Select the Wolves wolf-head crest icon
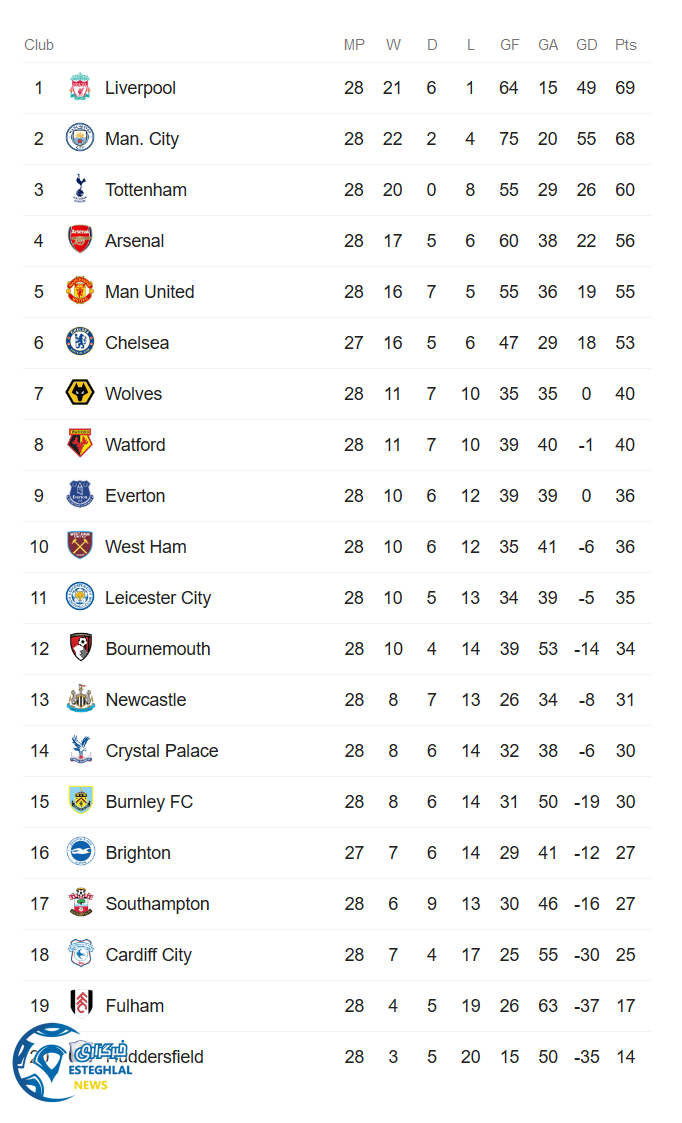The width and height of the screenshot is (682, 1123). [80, 394]
